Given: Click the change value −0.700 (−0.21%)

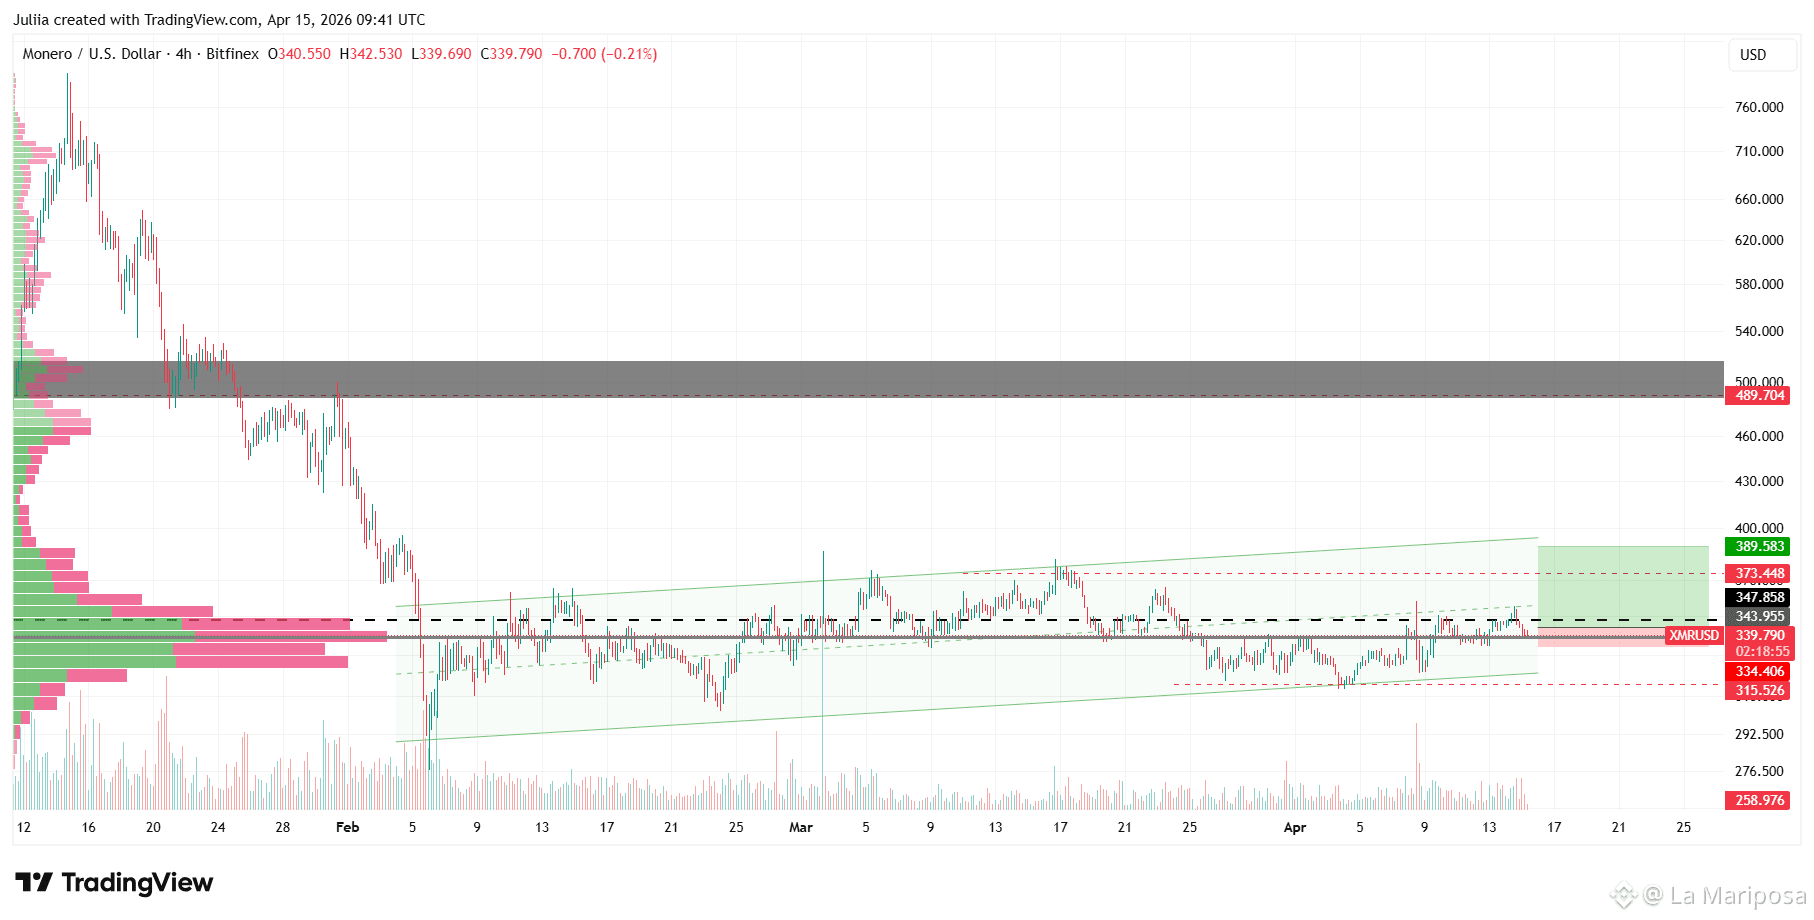Looking at the screenshot, I should 604,54.
